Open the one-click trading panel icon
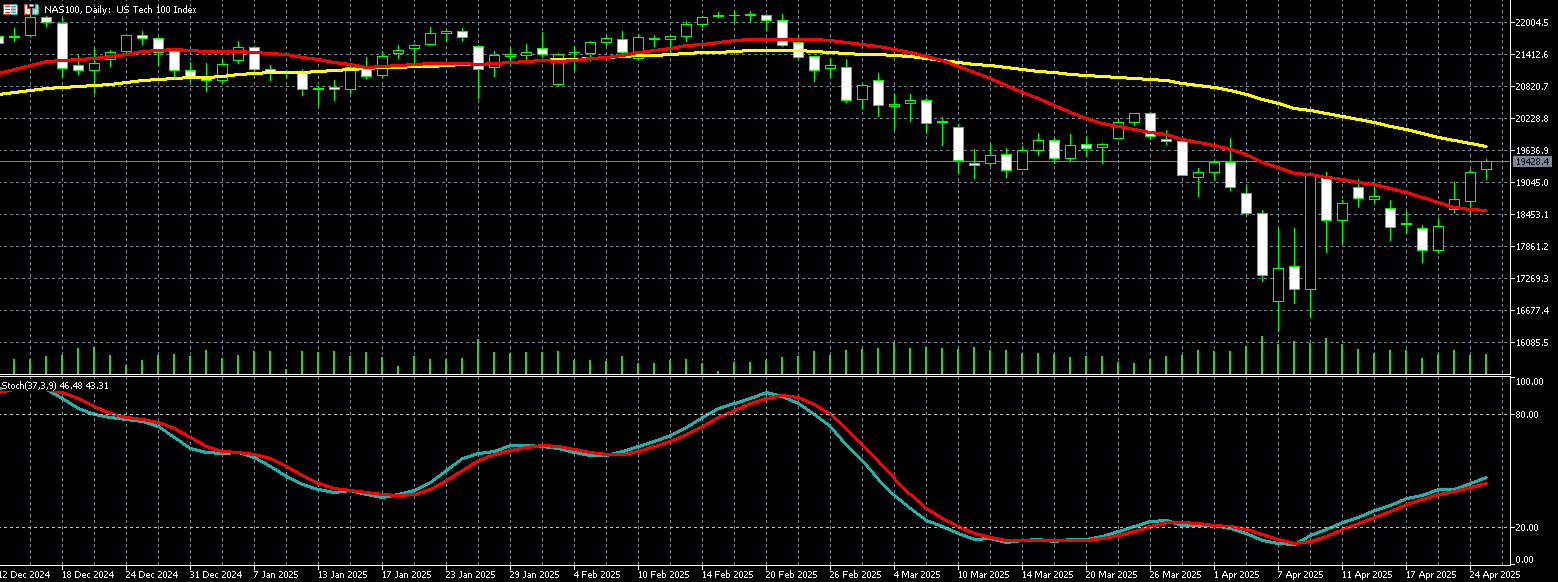1558x582 pixels. [10, 8]
